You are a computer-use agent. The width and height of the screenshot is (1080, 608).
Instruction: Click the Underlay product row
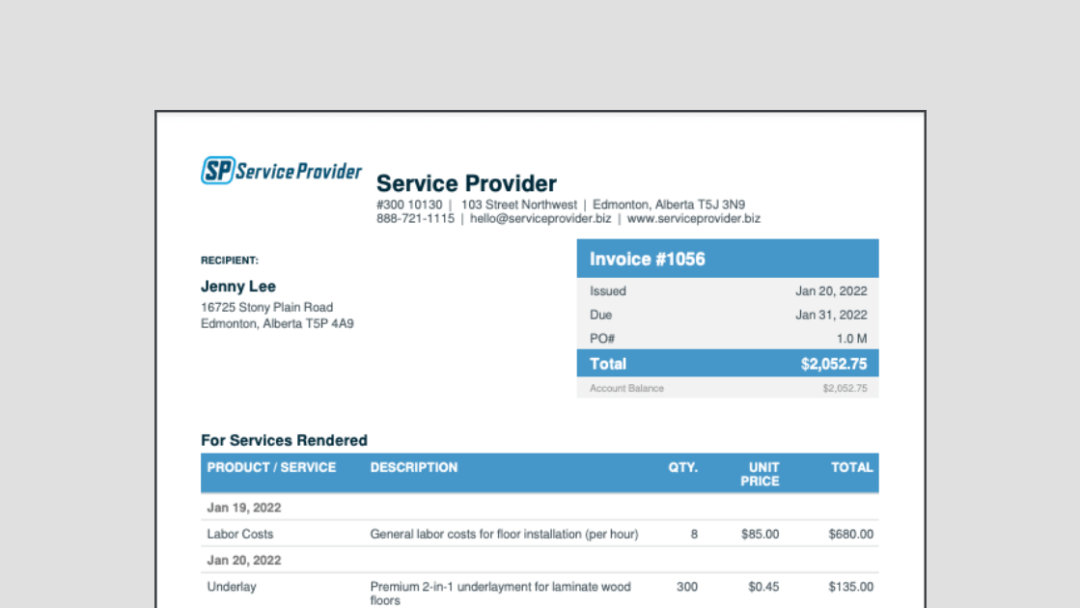click(x=231, y=587)
